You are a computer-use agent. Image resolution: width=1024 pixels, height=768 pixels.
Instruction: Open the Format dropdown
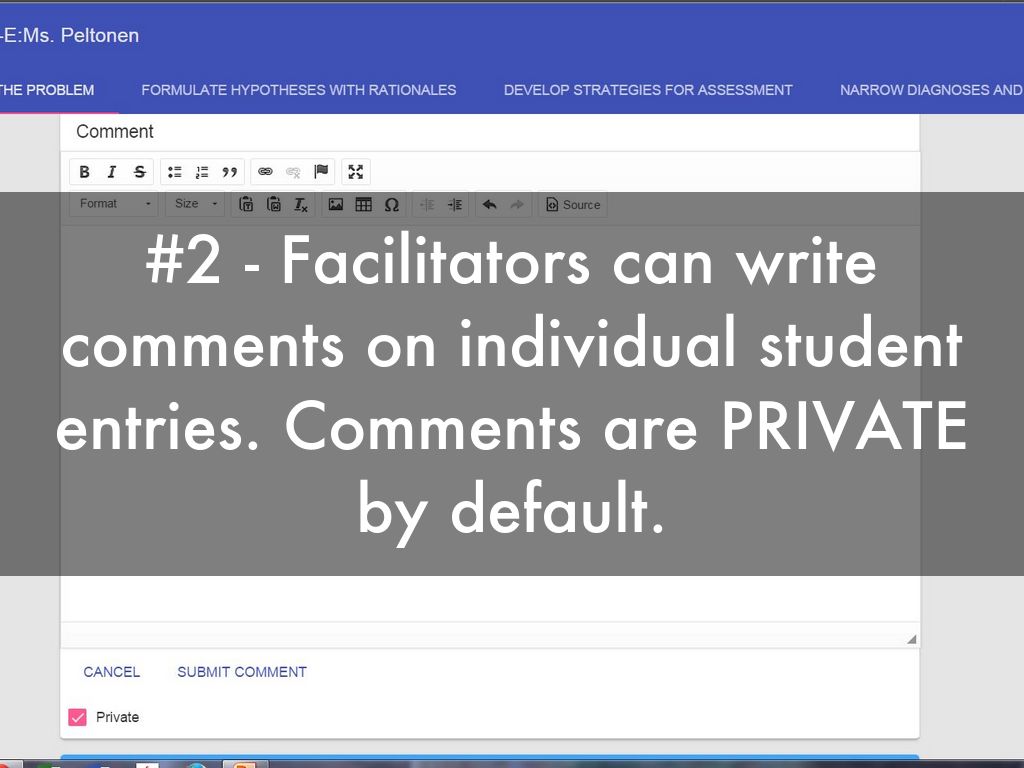coord(115,204)
